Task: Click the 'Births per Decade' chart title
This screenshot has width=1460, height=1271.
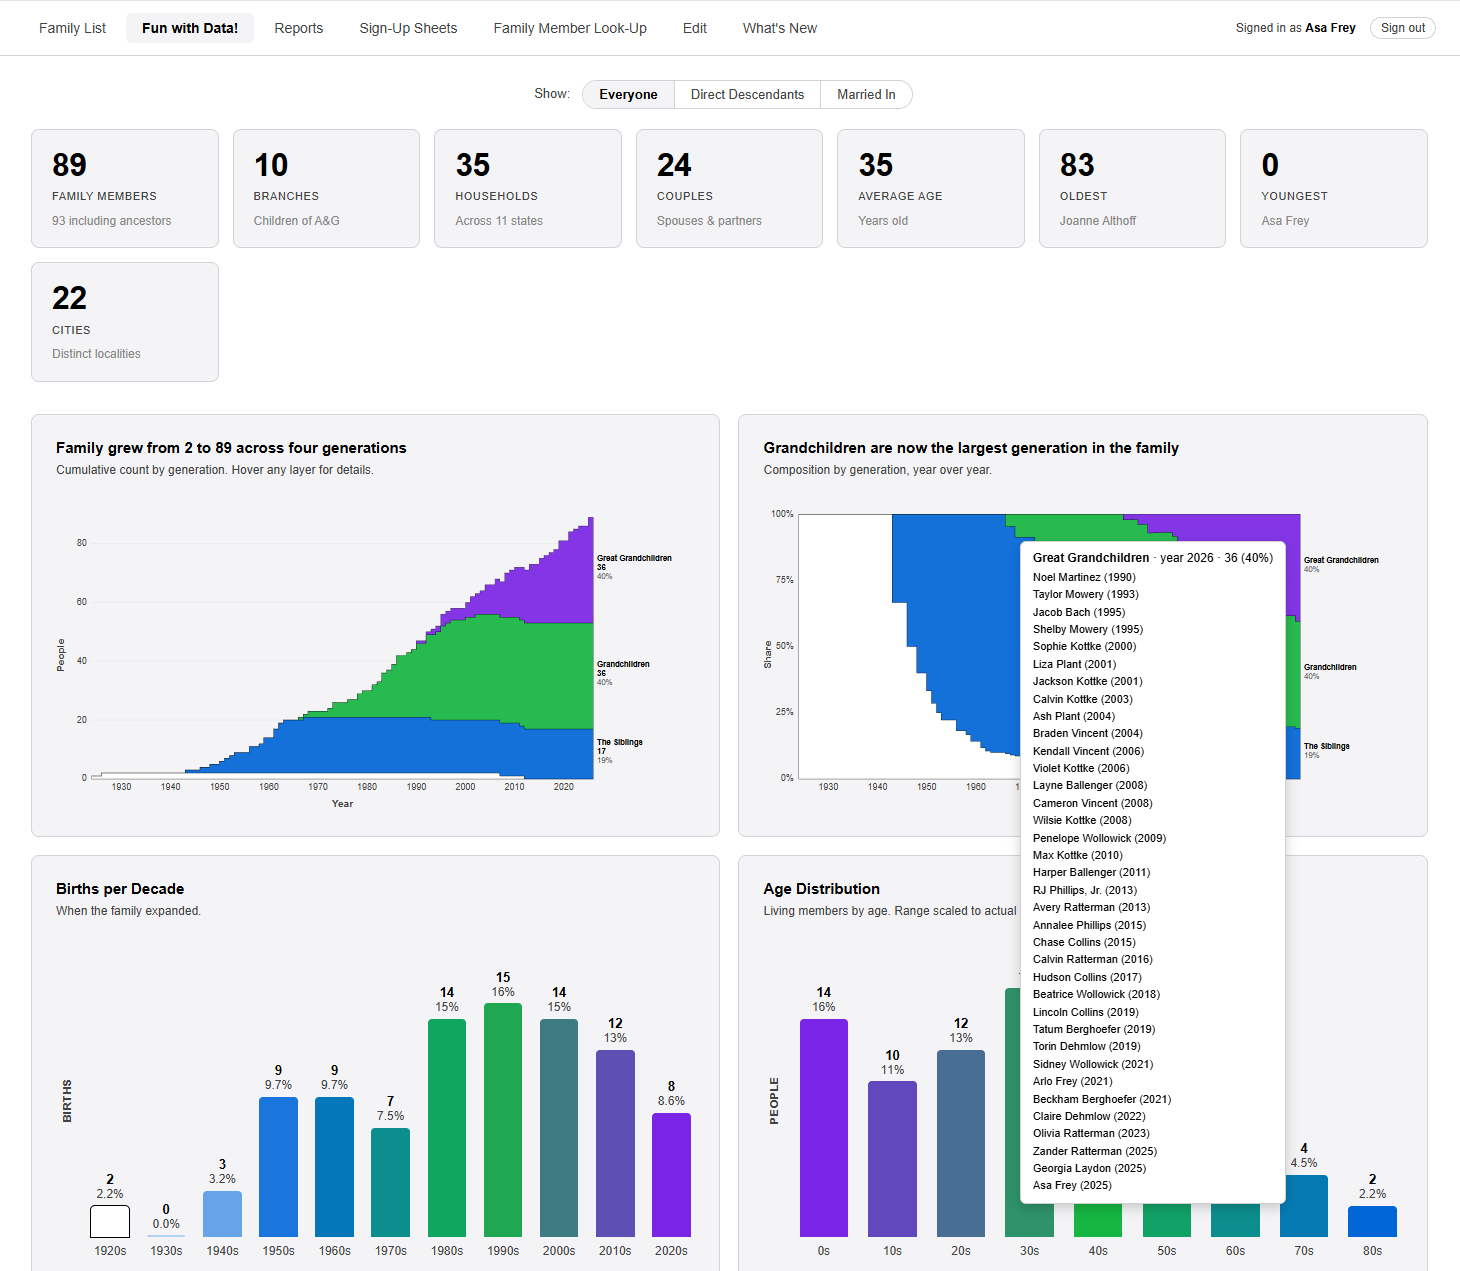Action: pos(120,889)
